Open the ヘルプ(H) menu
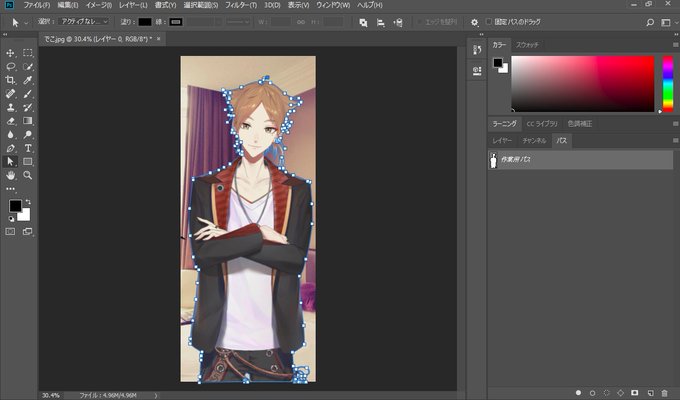Screen dimensions: 680x400 pos(369,5)
